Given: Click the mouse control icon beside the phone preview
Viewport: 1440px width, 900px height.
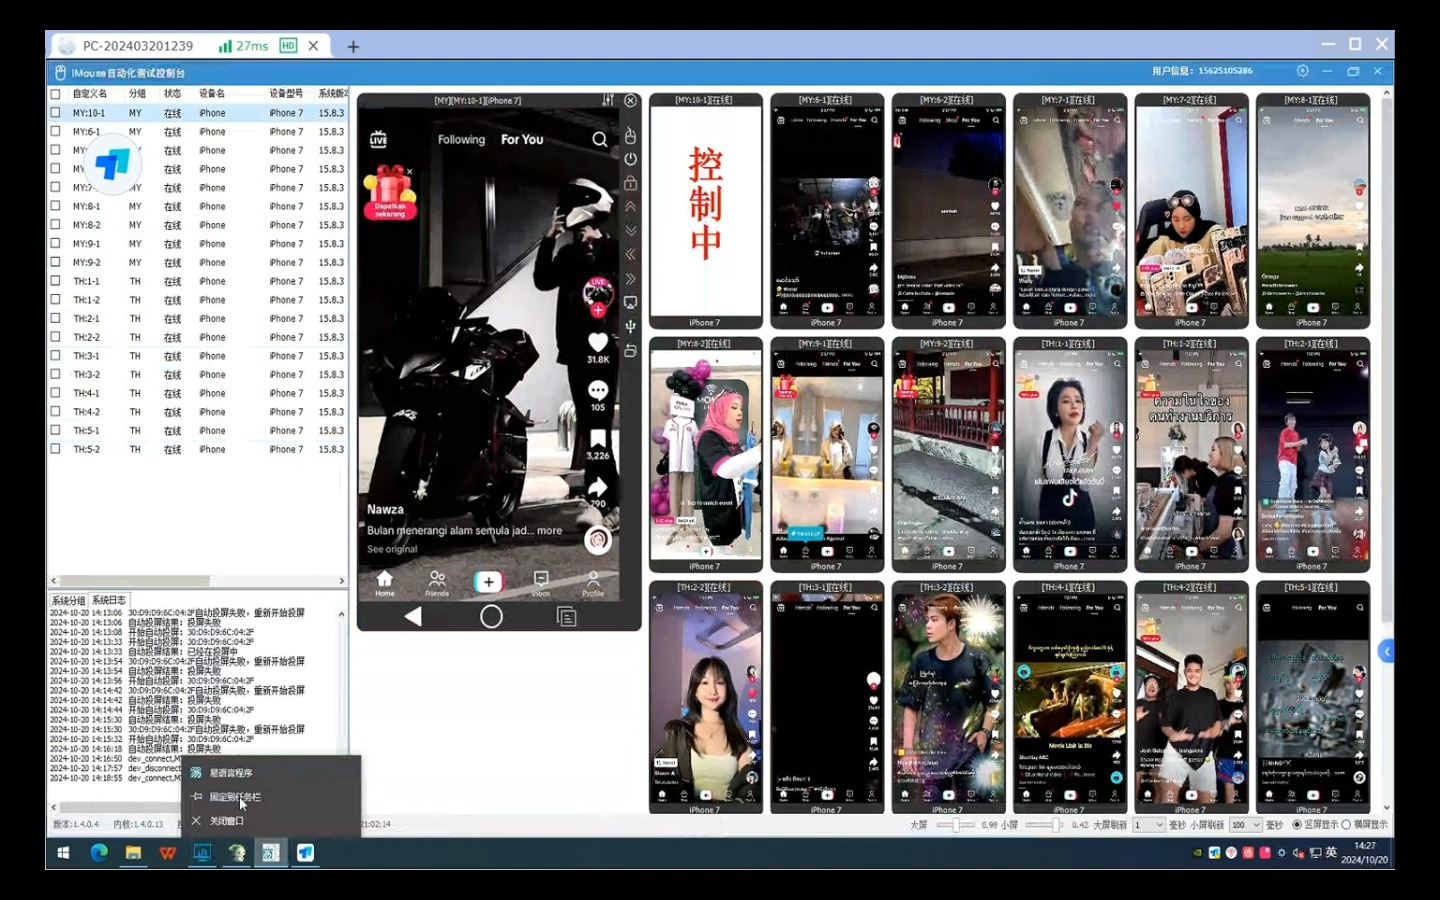Looking at the screenshot, I should click(x=630, y=136).
